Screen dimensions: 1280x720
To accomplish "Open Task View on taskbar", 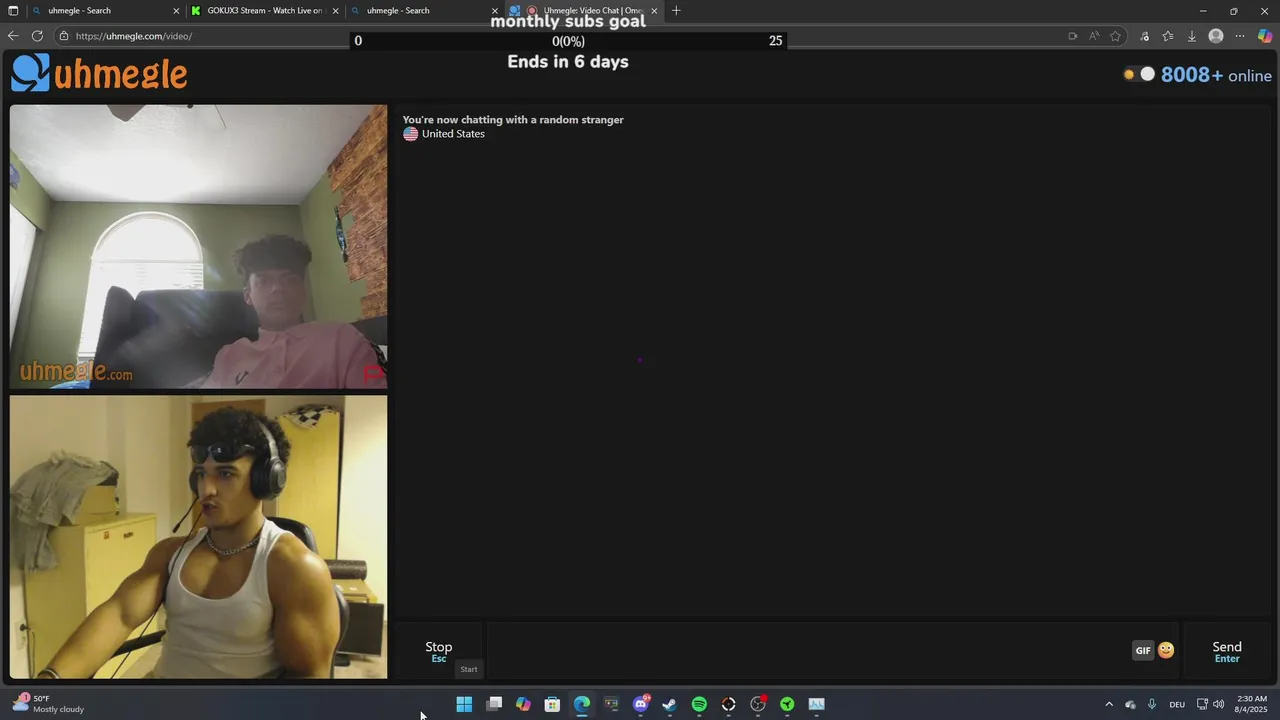I will tap(494, 704).
